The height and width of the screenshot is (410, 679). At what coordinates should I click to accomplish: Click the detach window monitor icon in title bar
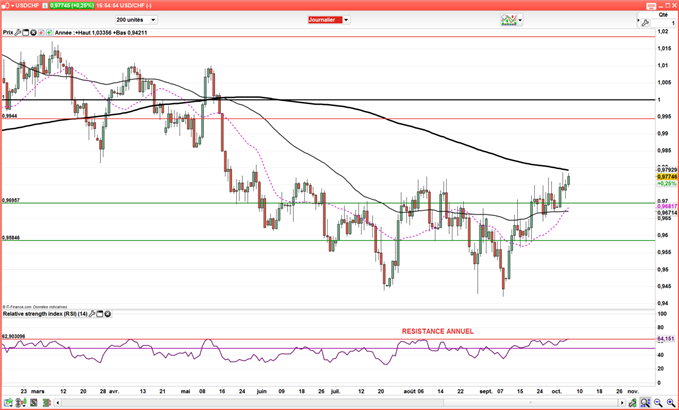[651, 6]
